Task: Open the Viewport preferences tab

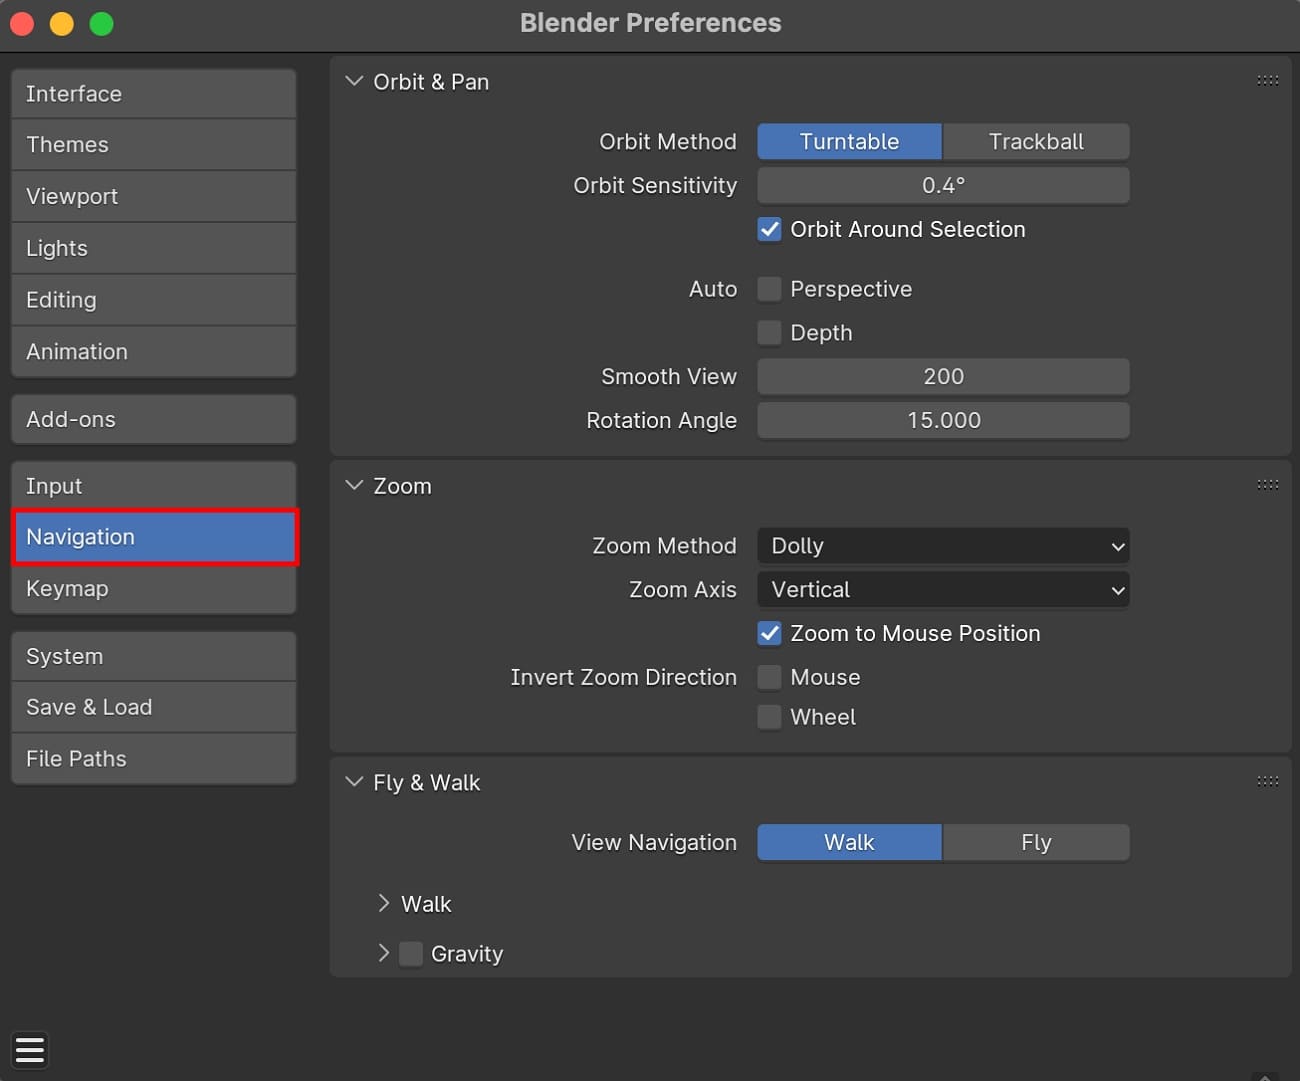Action: (154, 197)
